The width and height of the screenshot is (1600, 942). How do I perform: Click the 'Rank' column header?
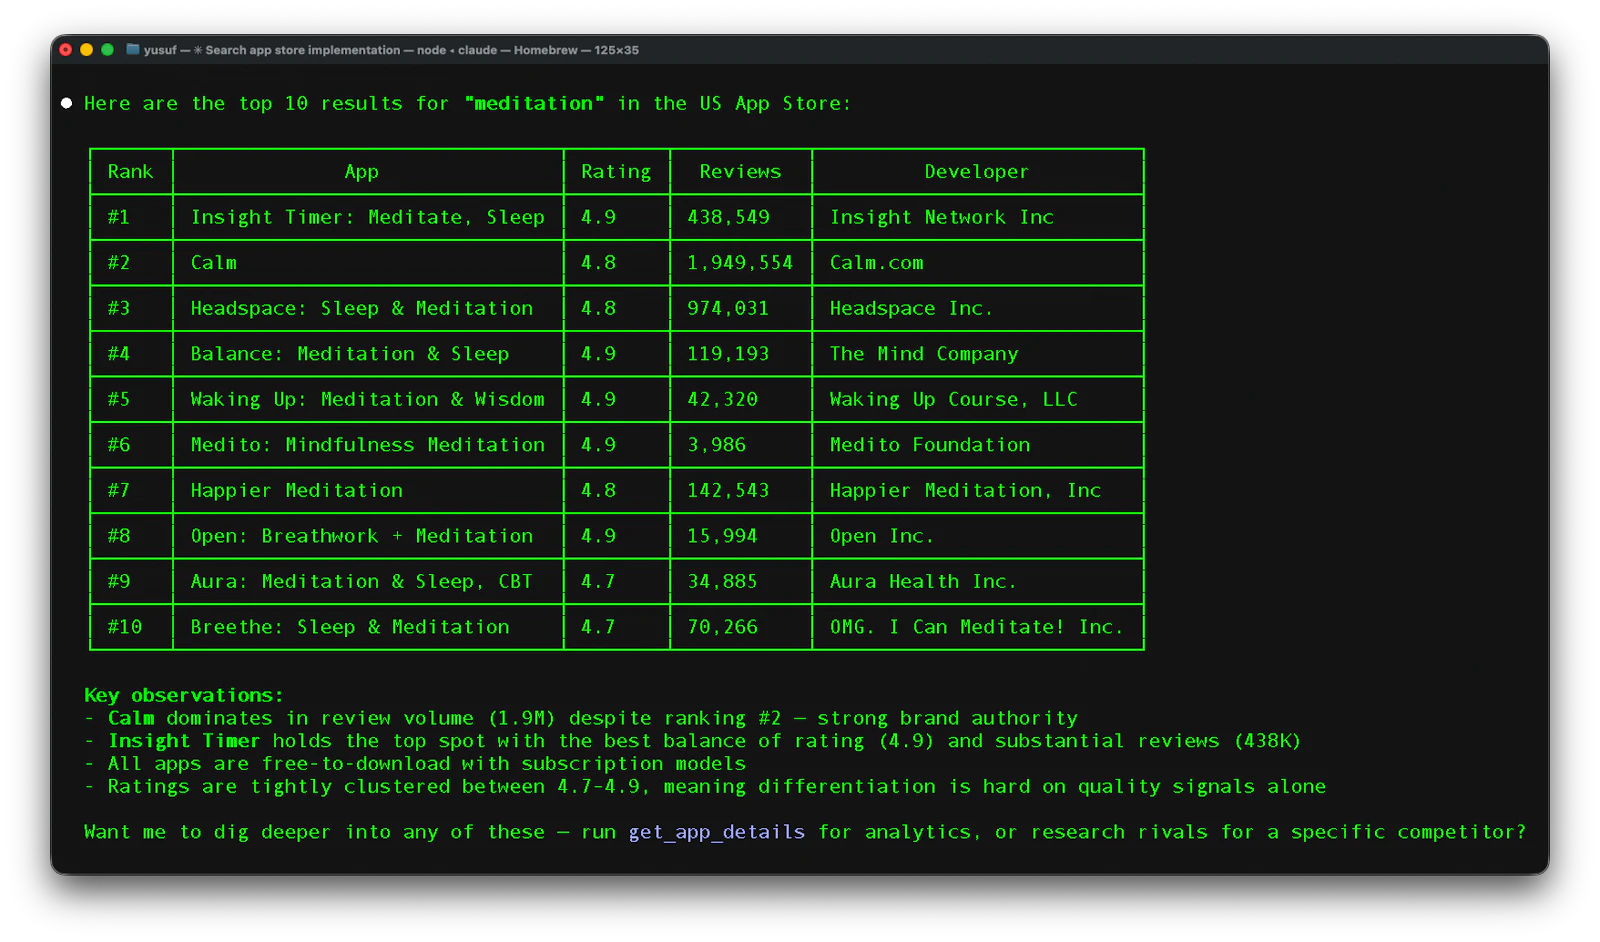(131, 172)
